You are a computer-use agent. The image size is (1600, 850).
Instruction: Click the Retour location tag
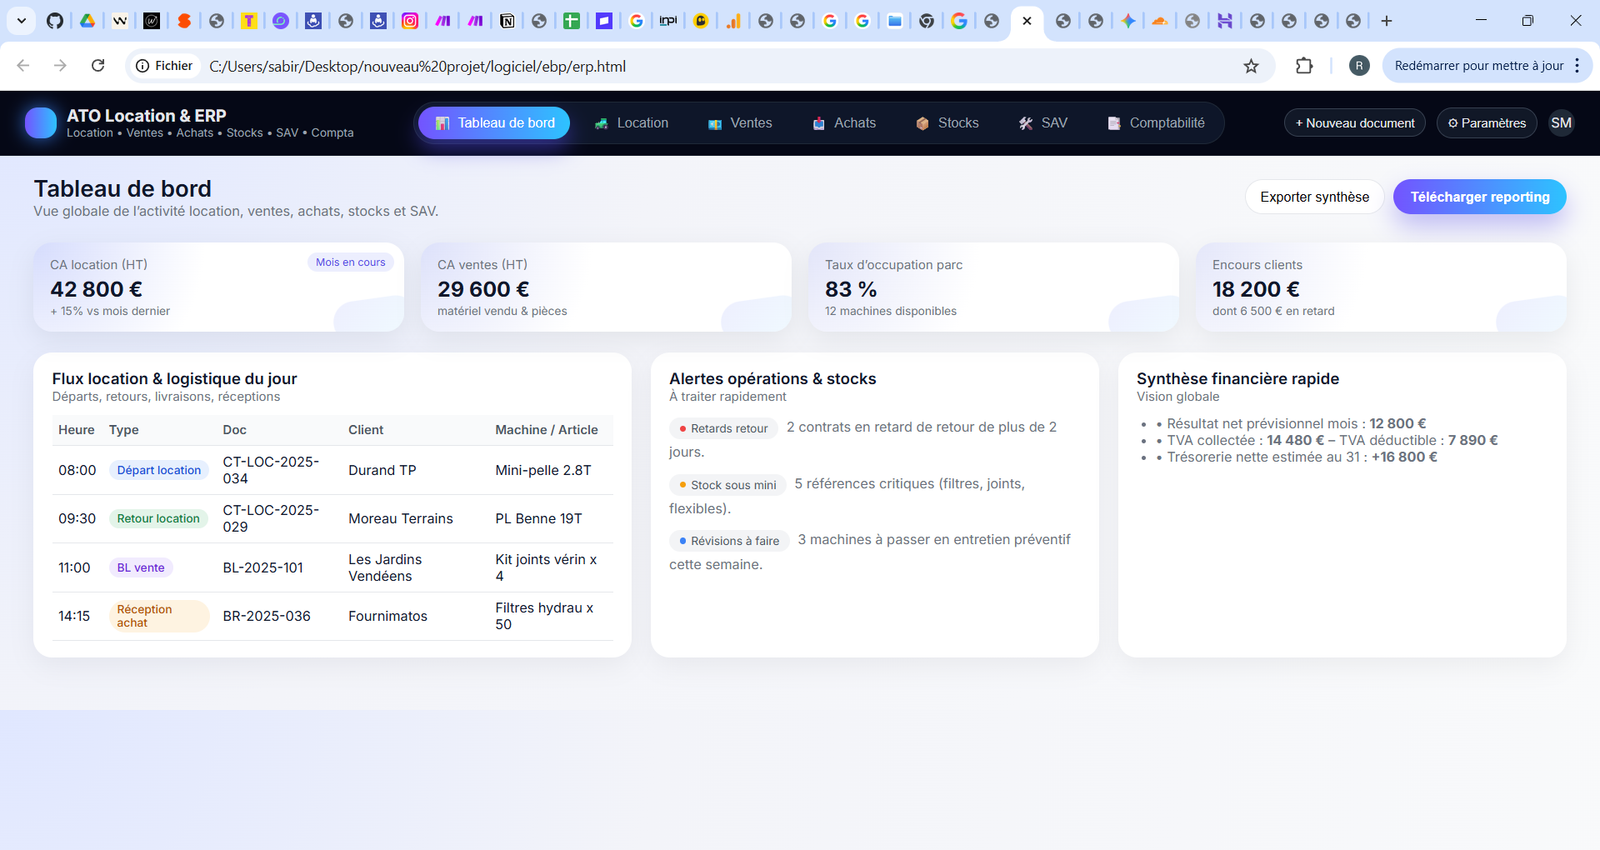pyautogui.click(x=158, y=518)
